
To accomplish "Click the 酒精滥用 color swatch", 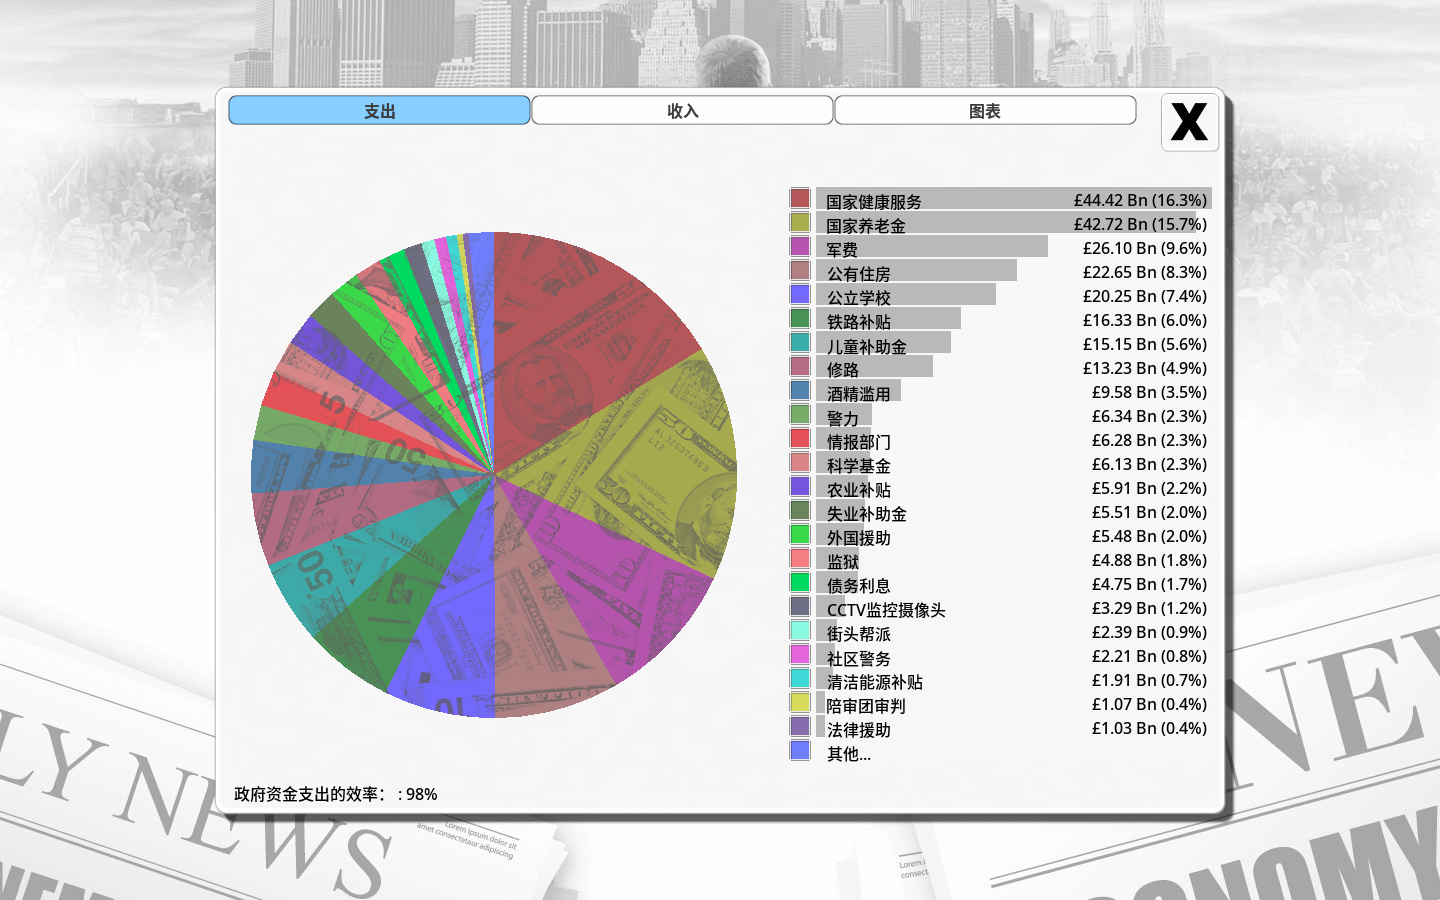I will tap(800, 390).
